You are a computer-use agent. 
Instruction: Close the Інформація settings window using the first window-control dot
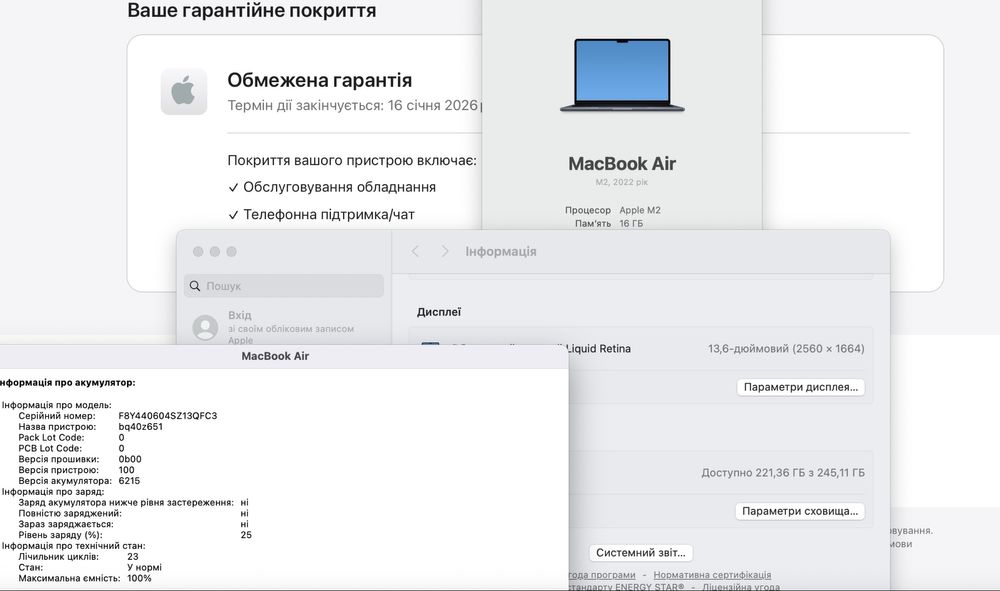pos(198,252)
